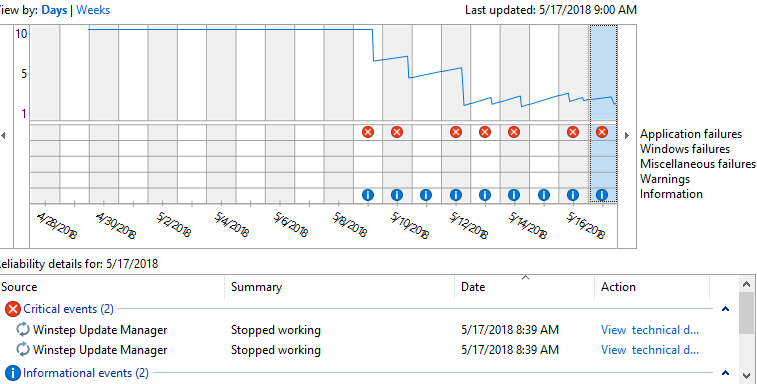Click the Informational events blue icon

[x=13, y=373]
